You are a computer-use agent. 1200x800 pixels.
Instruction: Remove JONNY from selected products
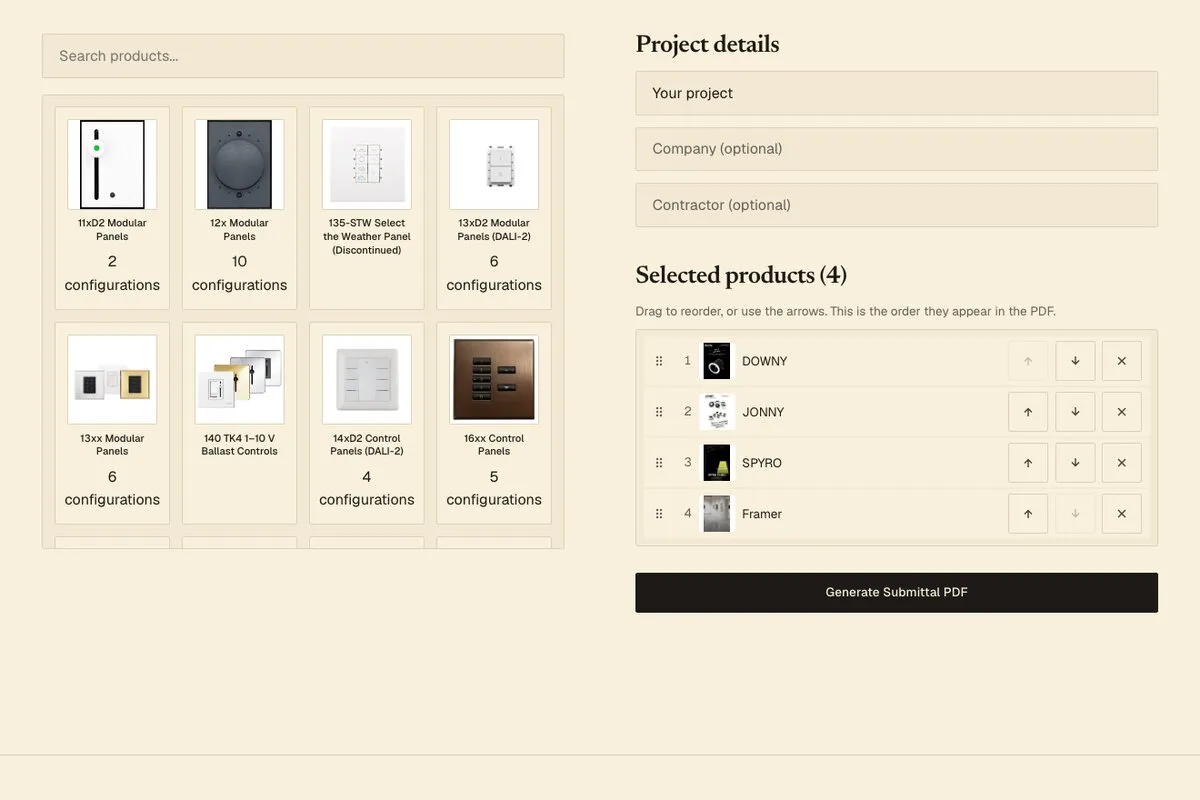click(x=1121, y=412)
